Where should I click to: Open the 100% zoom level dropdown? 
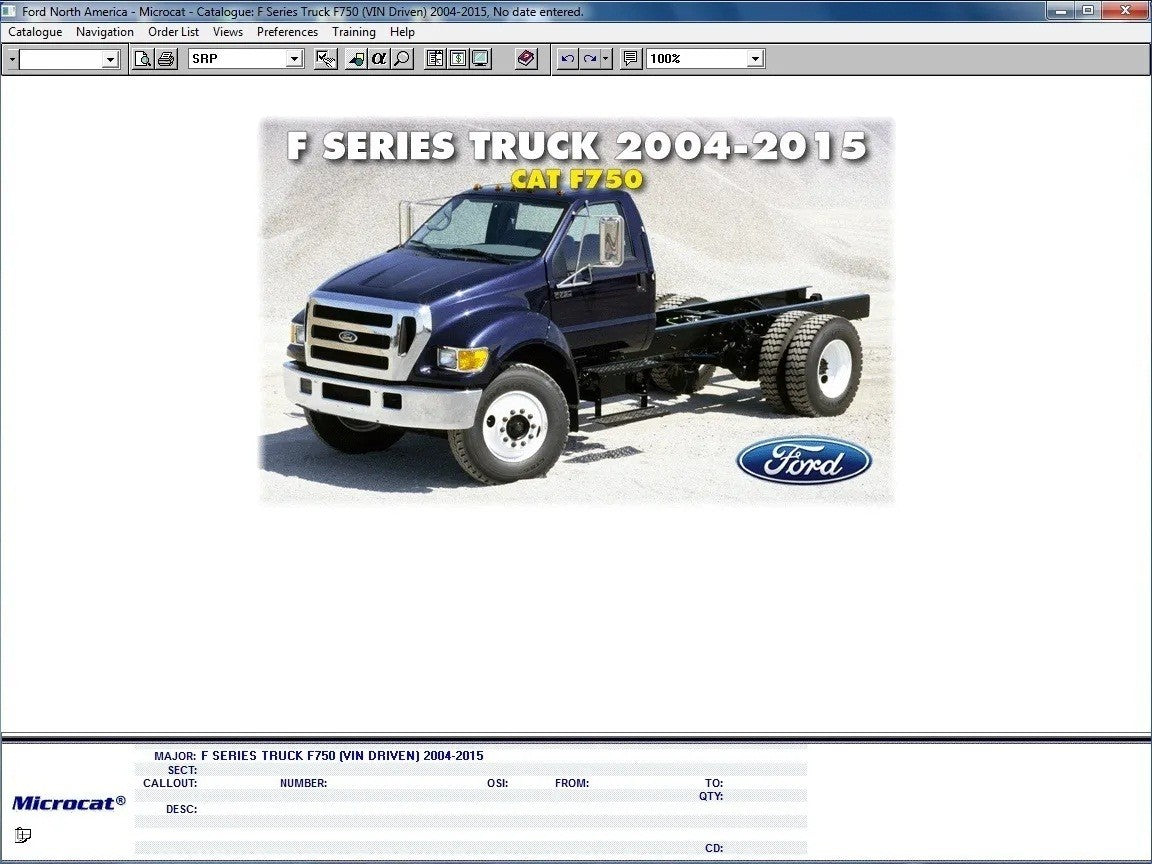[x=755, y=59]
